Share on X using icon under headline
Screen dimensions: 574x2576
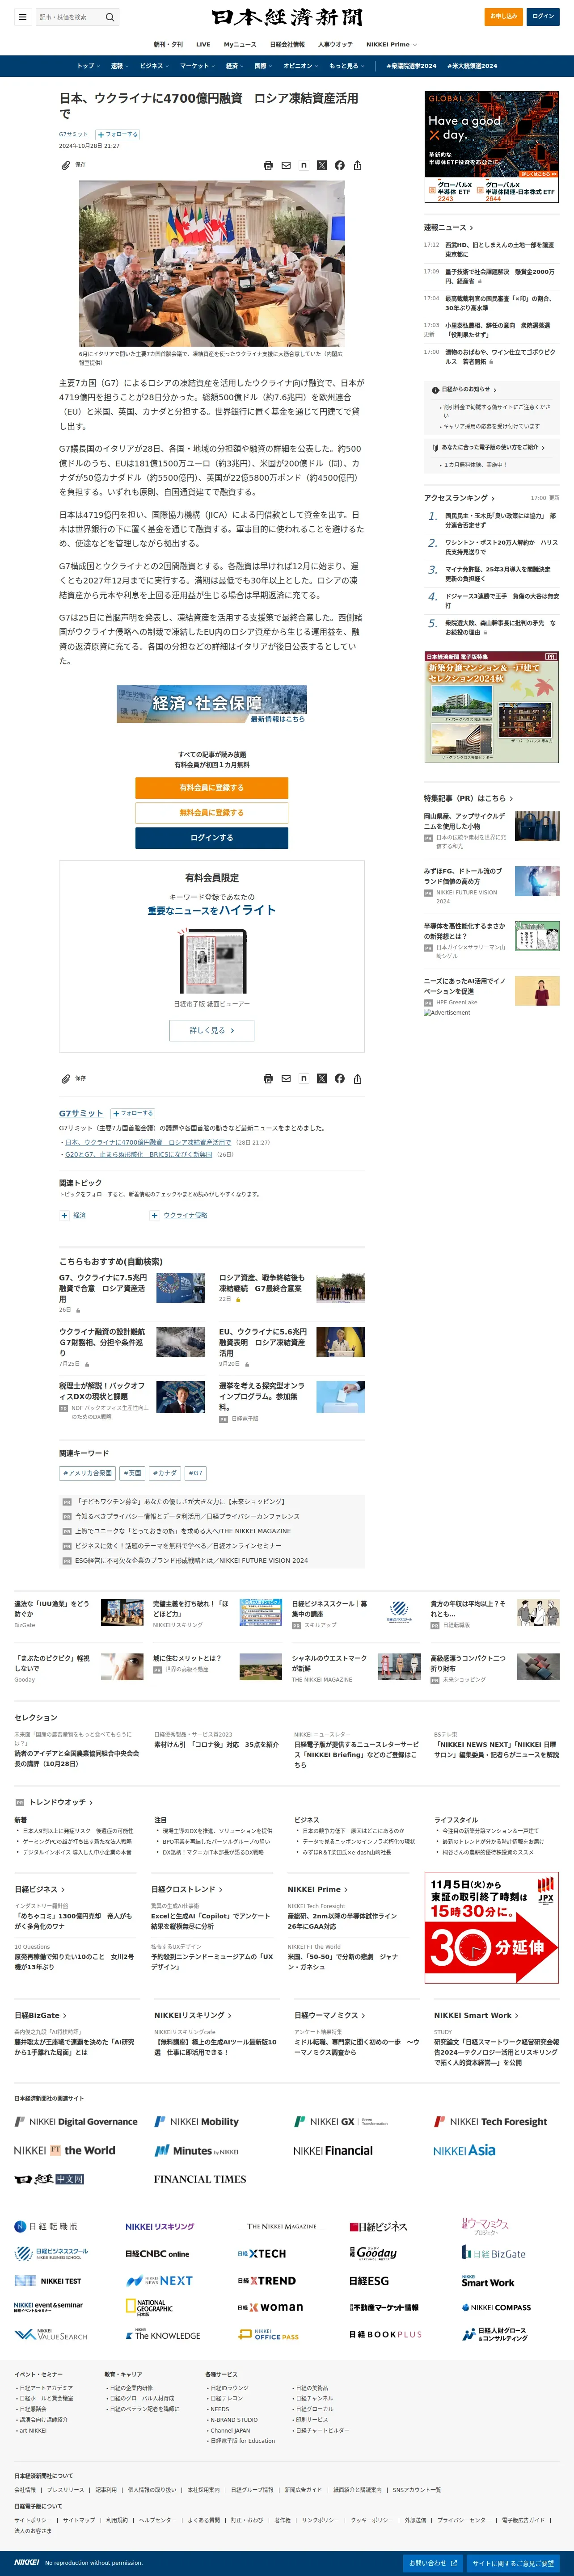[322, 166]
